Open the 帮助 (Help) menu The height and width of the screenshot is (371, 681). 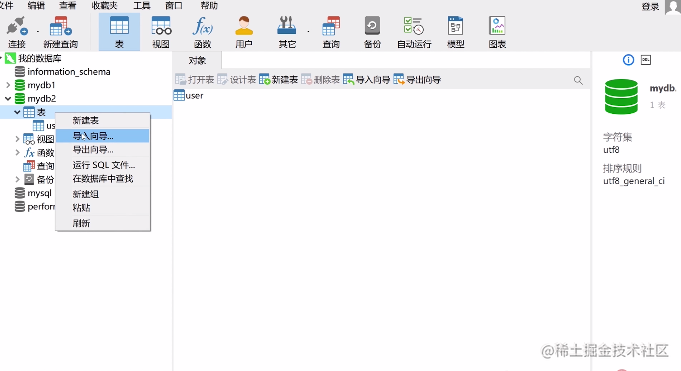[209, 5]
